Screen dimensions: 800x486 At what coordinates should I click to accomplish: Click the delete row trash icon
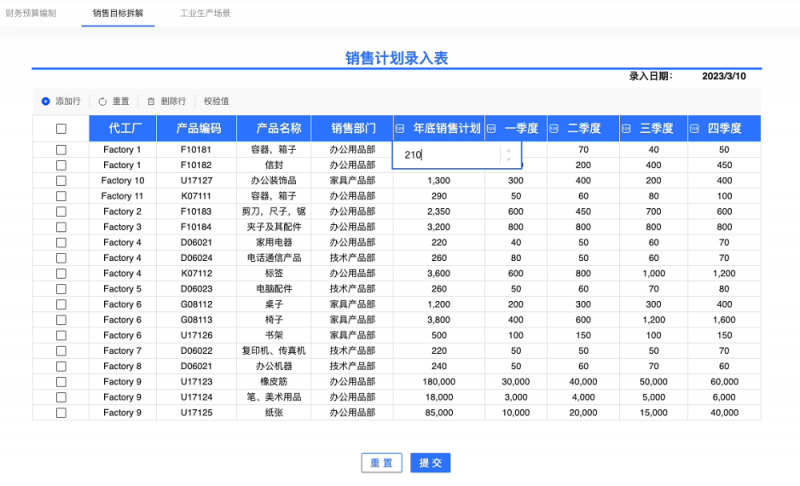(x=151, y=101)
